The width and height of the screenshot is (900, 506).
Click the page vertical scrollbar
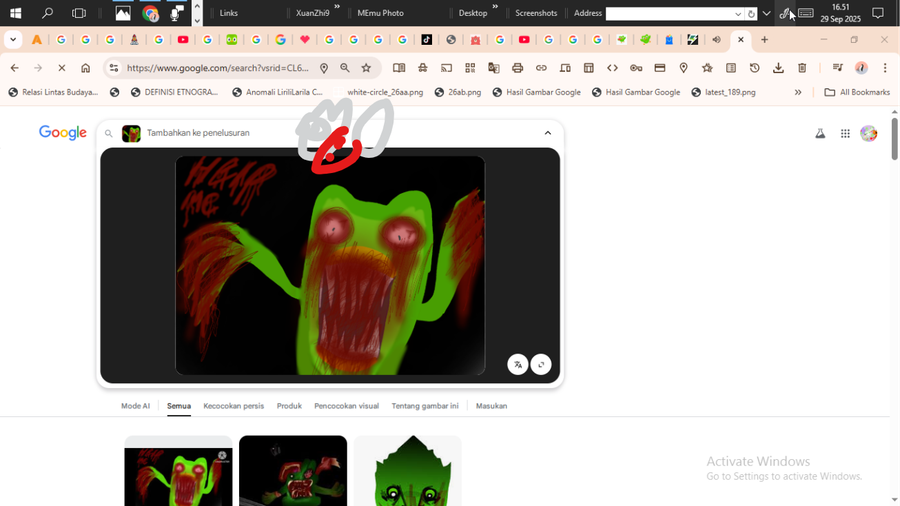click(x=894, y=139)
